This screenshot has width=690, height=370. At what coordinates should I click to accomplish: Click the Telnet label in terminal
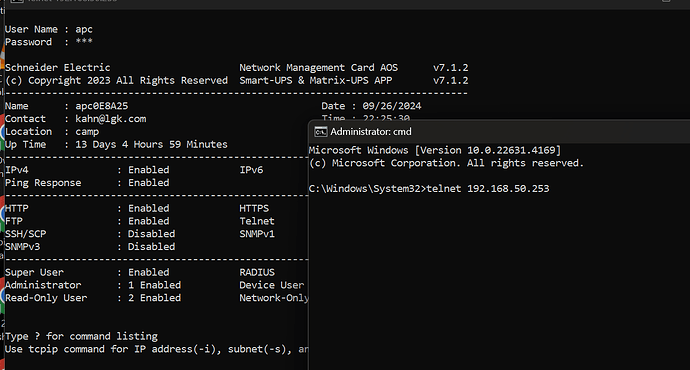point(257,221)
